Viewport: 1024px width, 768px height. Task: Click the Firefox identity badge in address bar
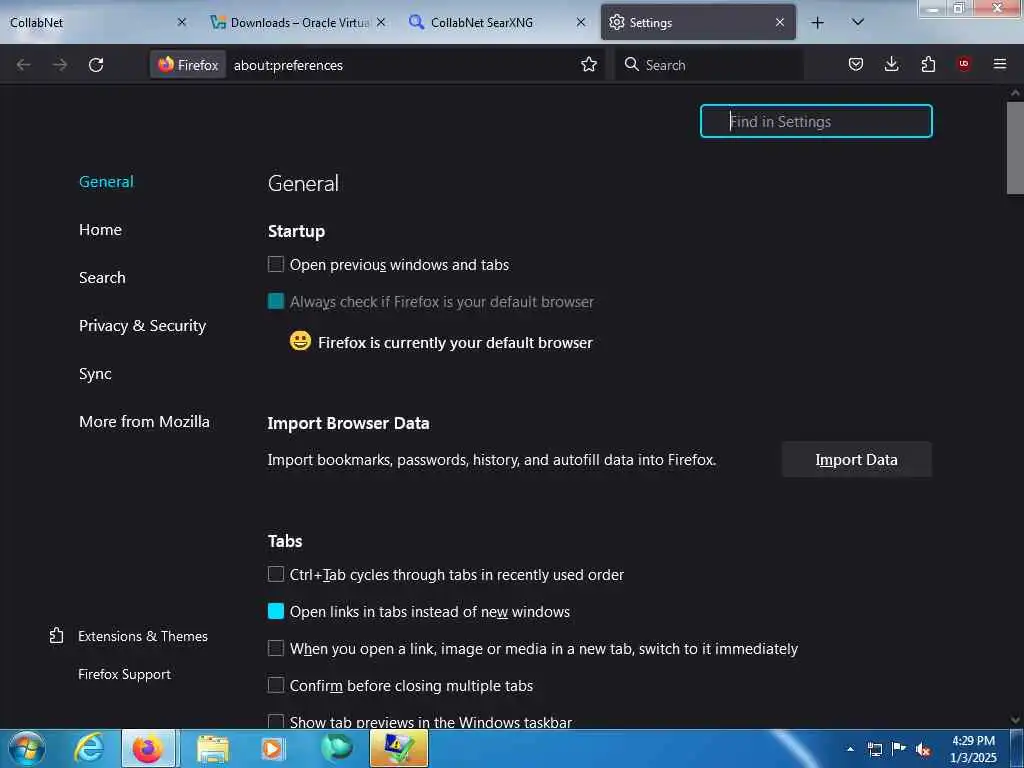pos(188,65)
